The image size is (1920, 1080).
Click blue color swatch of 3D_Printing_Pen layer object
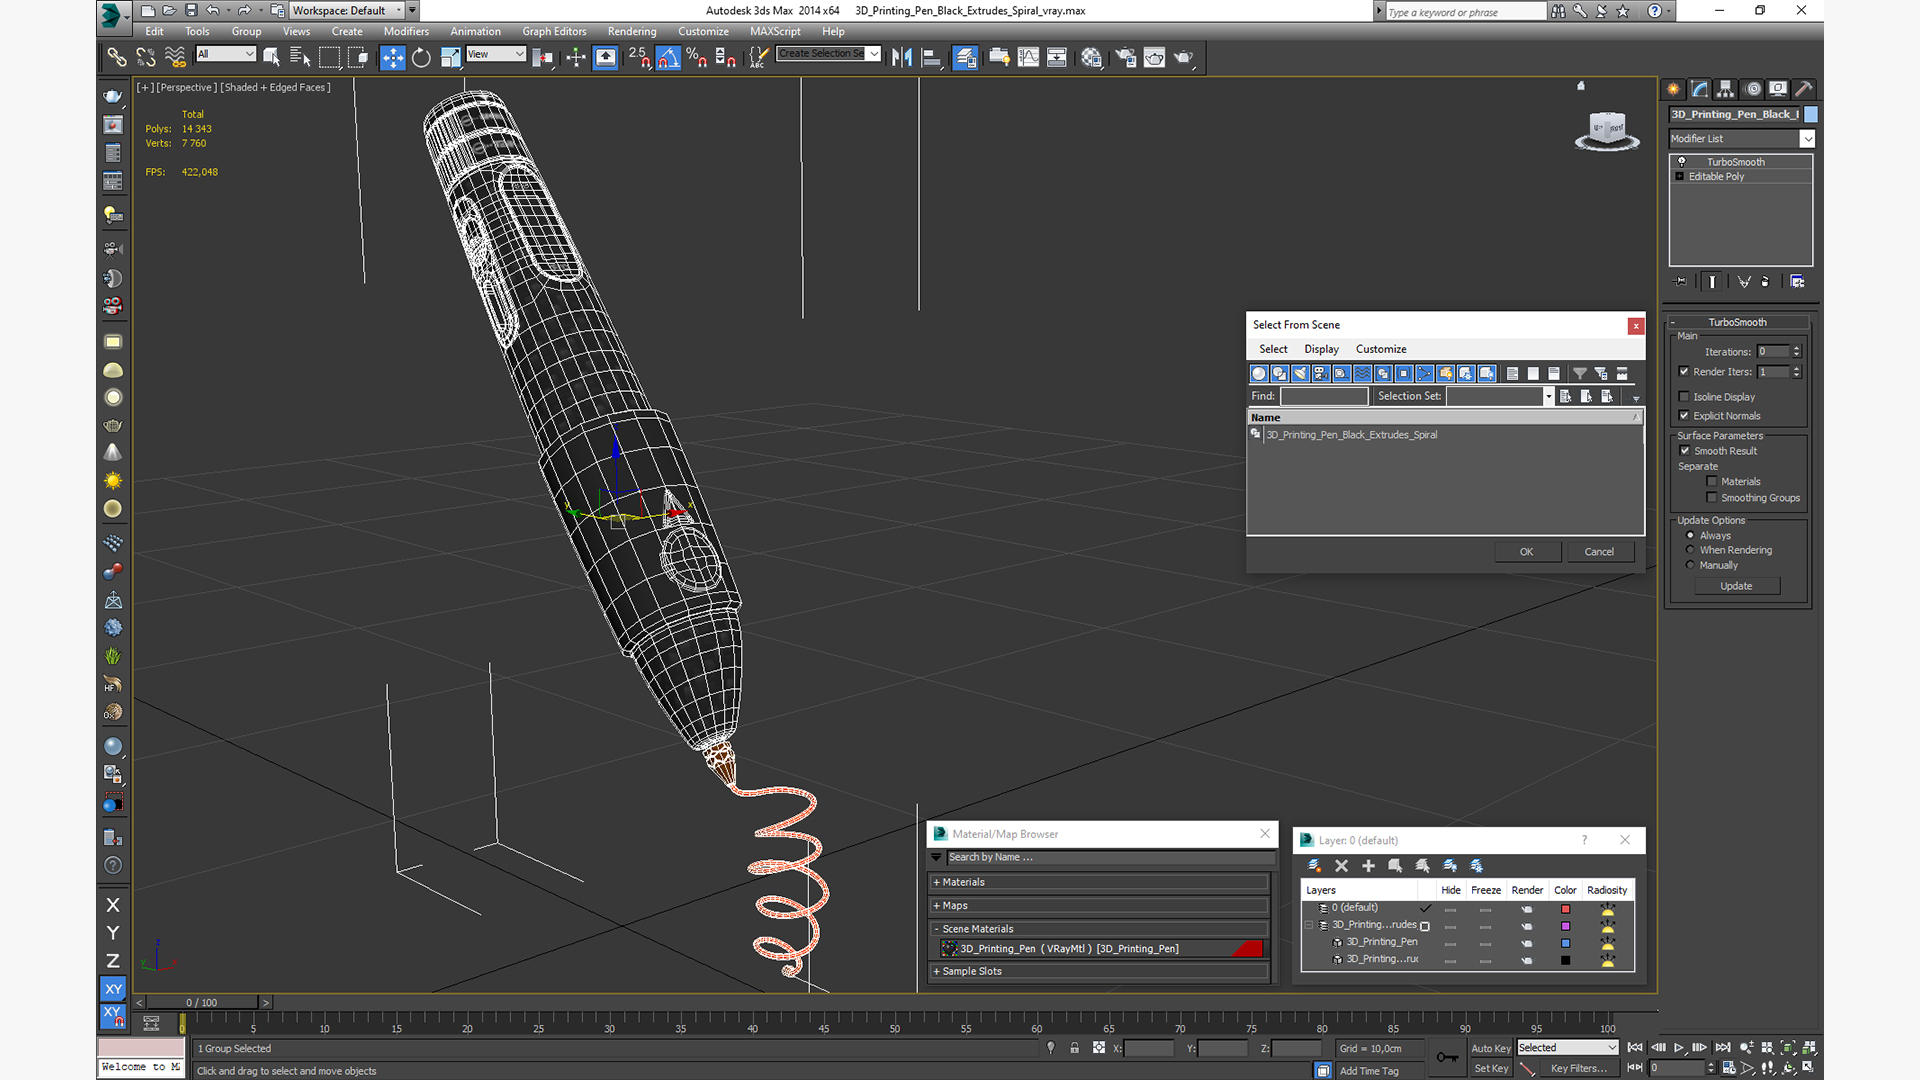[1565, 943]
